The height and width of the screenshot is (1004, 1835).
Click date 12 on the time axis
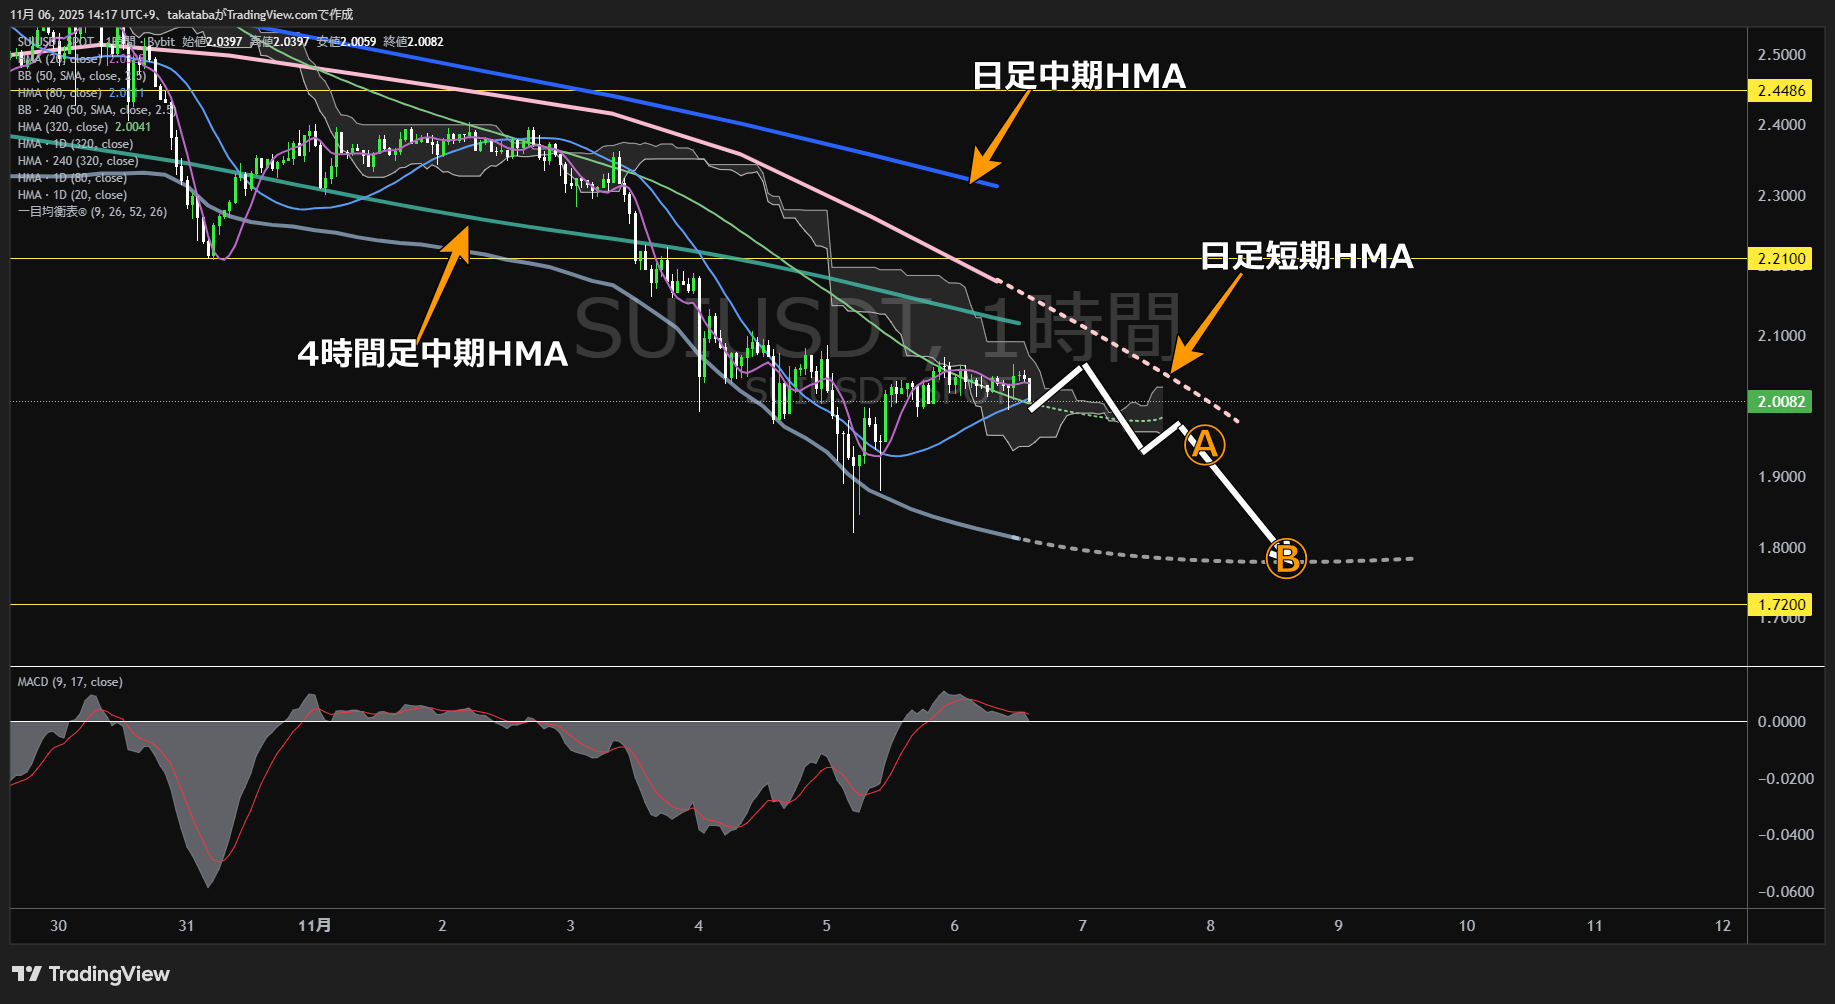[x=1722, y=926]
